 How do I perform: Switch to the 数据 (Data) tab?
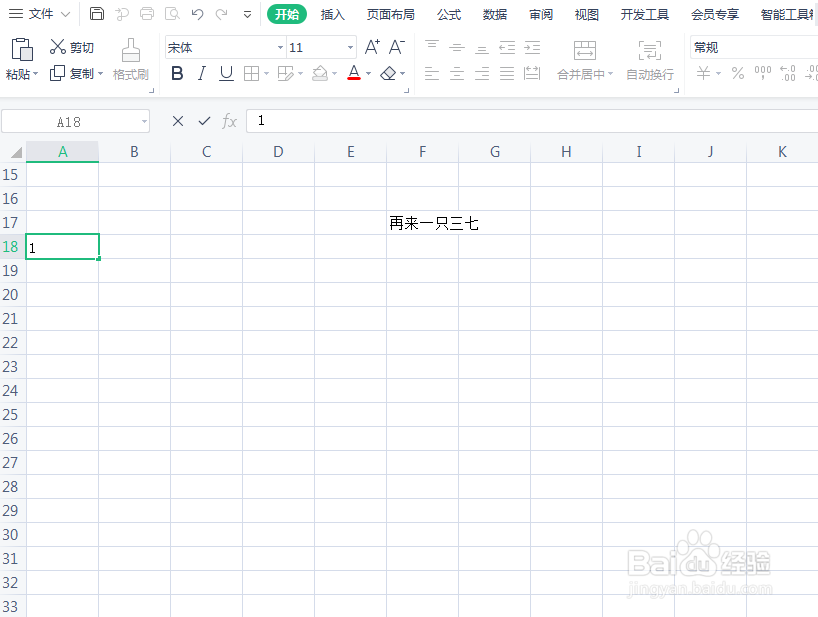495,15
